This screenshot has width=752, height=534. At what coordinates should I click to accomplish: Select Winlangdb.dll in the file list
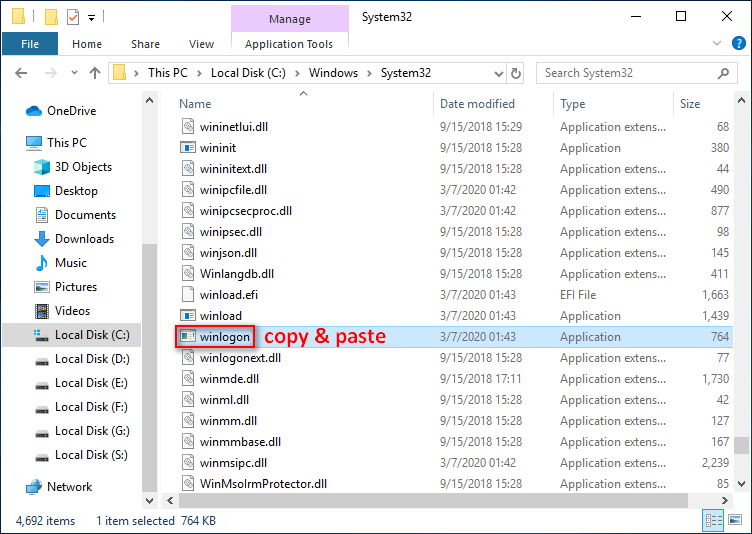(x=237, y=274)
